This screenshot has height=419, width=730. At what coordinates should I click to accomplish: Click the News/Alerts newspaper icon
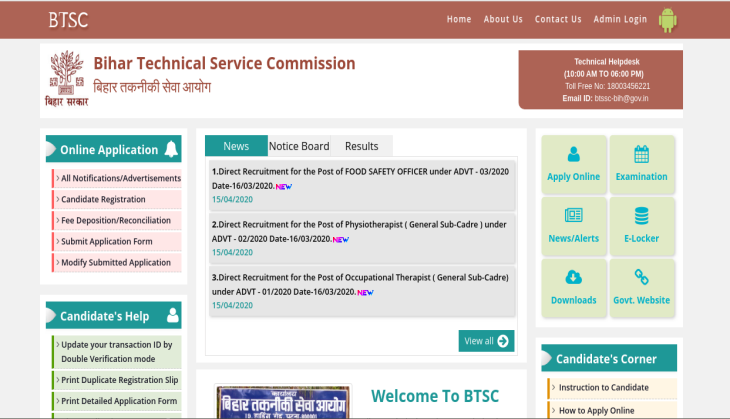[574, 215]
